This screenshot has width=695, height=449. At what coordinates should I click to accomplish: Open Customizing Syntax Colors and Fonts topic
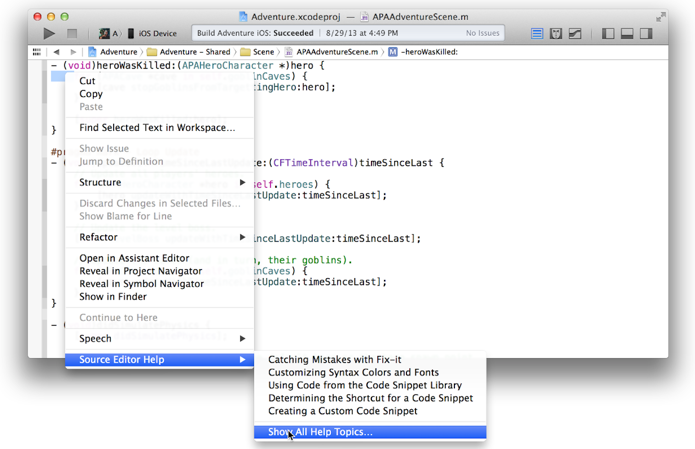(x=370, y=372)
